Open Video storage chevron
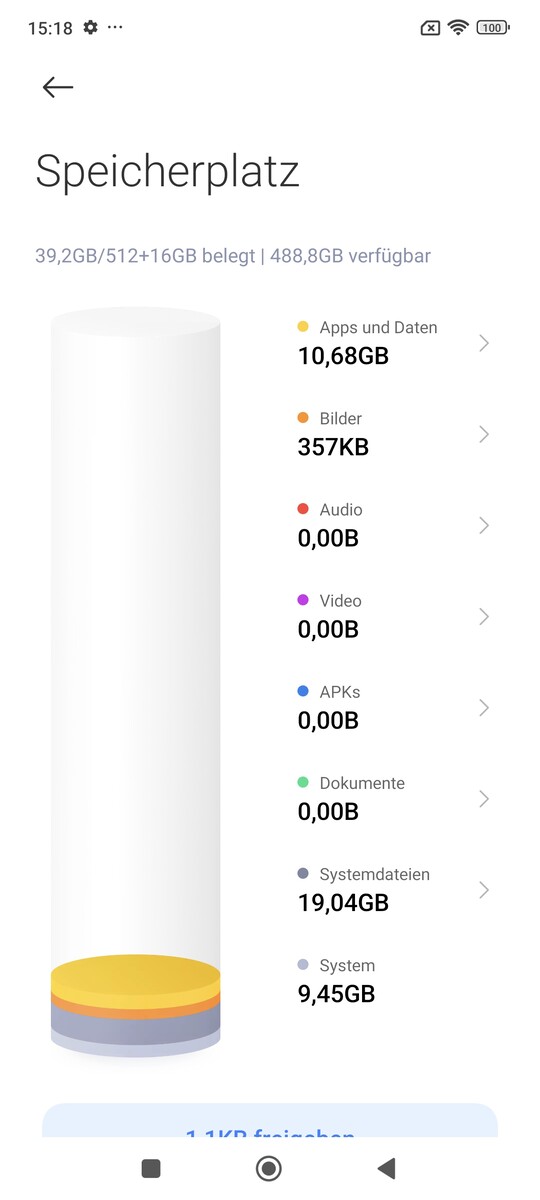 point(484,616)
